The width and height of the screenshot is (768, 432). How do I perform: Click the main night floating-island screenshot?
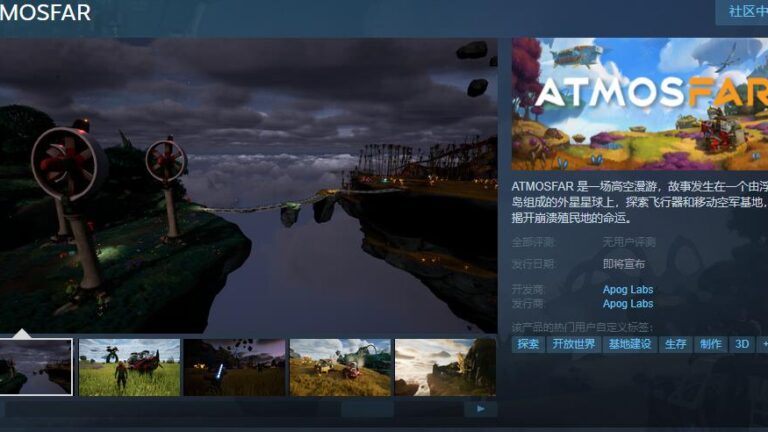point(248,186)
